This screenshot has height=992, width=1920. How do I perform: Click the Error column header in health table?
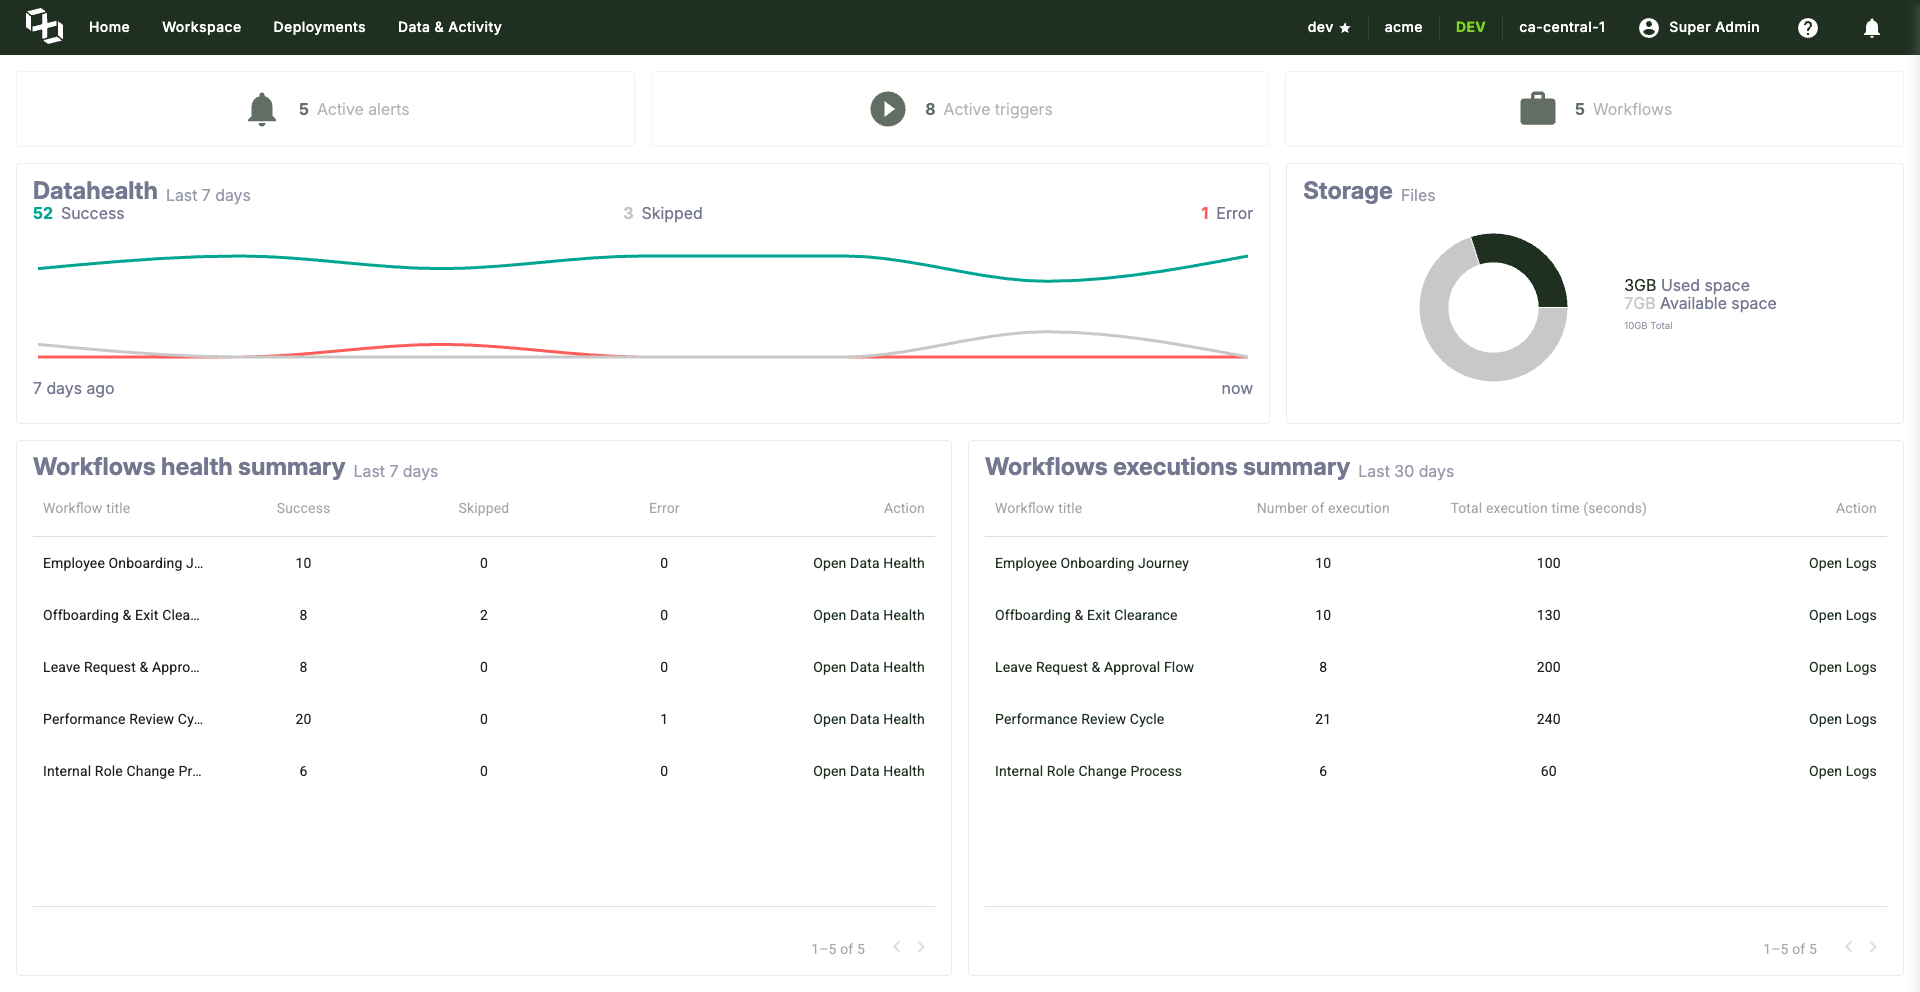[x=664, y=508]
